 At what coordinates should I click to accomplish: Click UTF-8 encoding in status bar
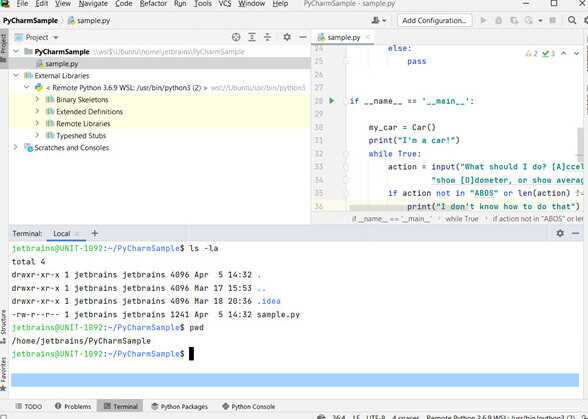[375, 417]
